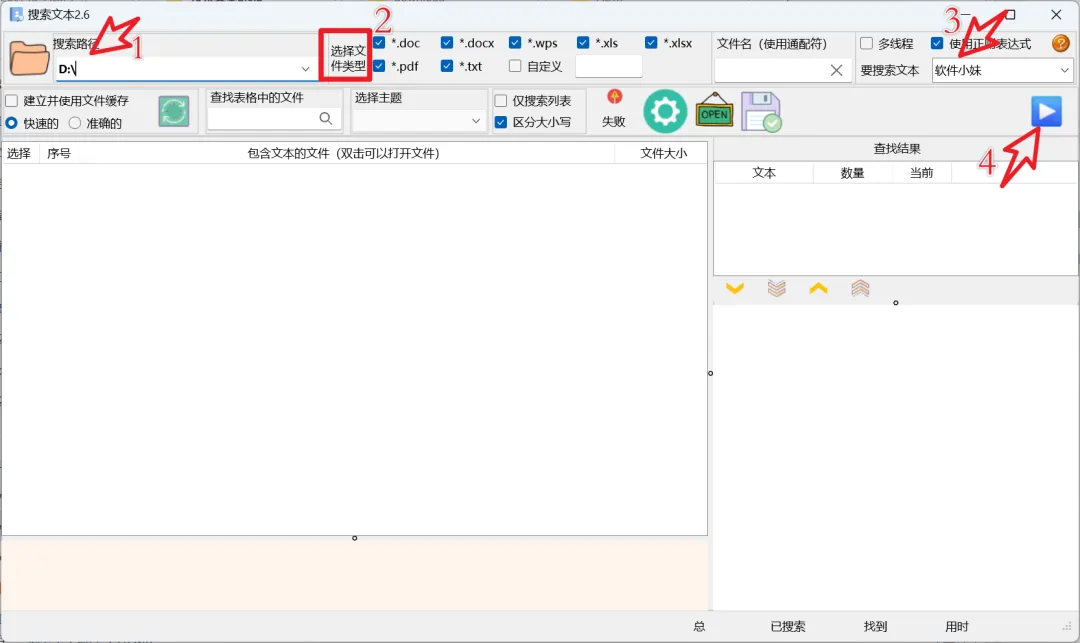Click the 包含文本的文件 column header
Image resolution: width=1080 pixels, height=643 pixels.
pos(344,154)
